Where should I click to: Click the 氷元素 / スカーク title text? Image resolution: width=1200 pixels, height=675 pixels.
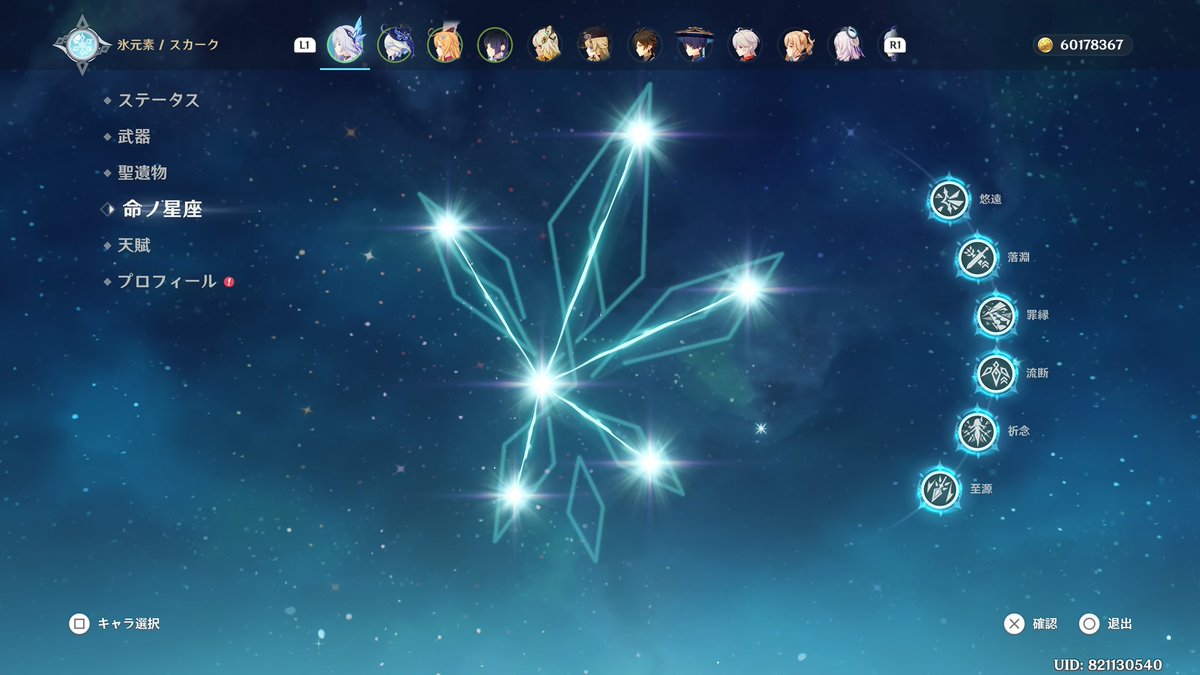point(168,45)
